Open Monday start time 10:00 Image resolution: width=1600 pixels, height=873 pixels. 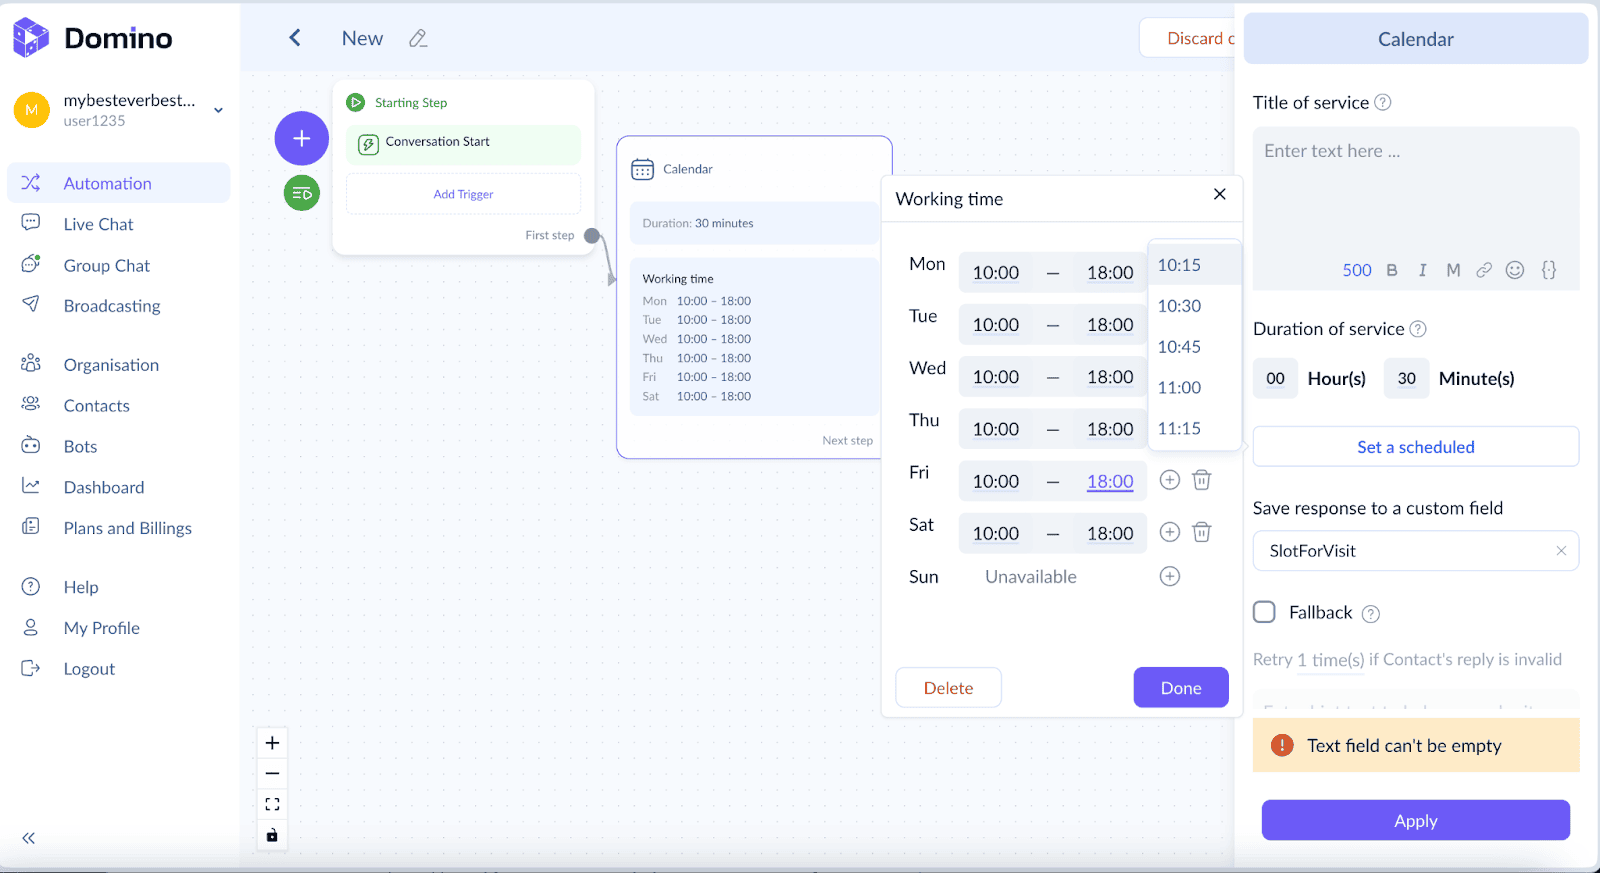point(996,273)
